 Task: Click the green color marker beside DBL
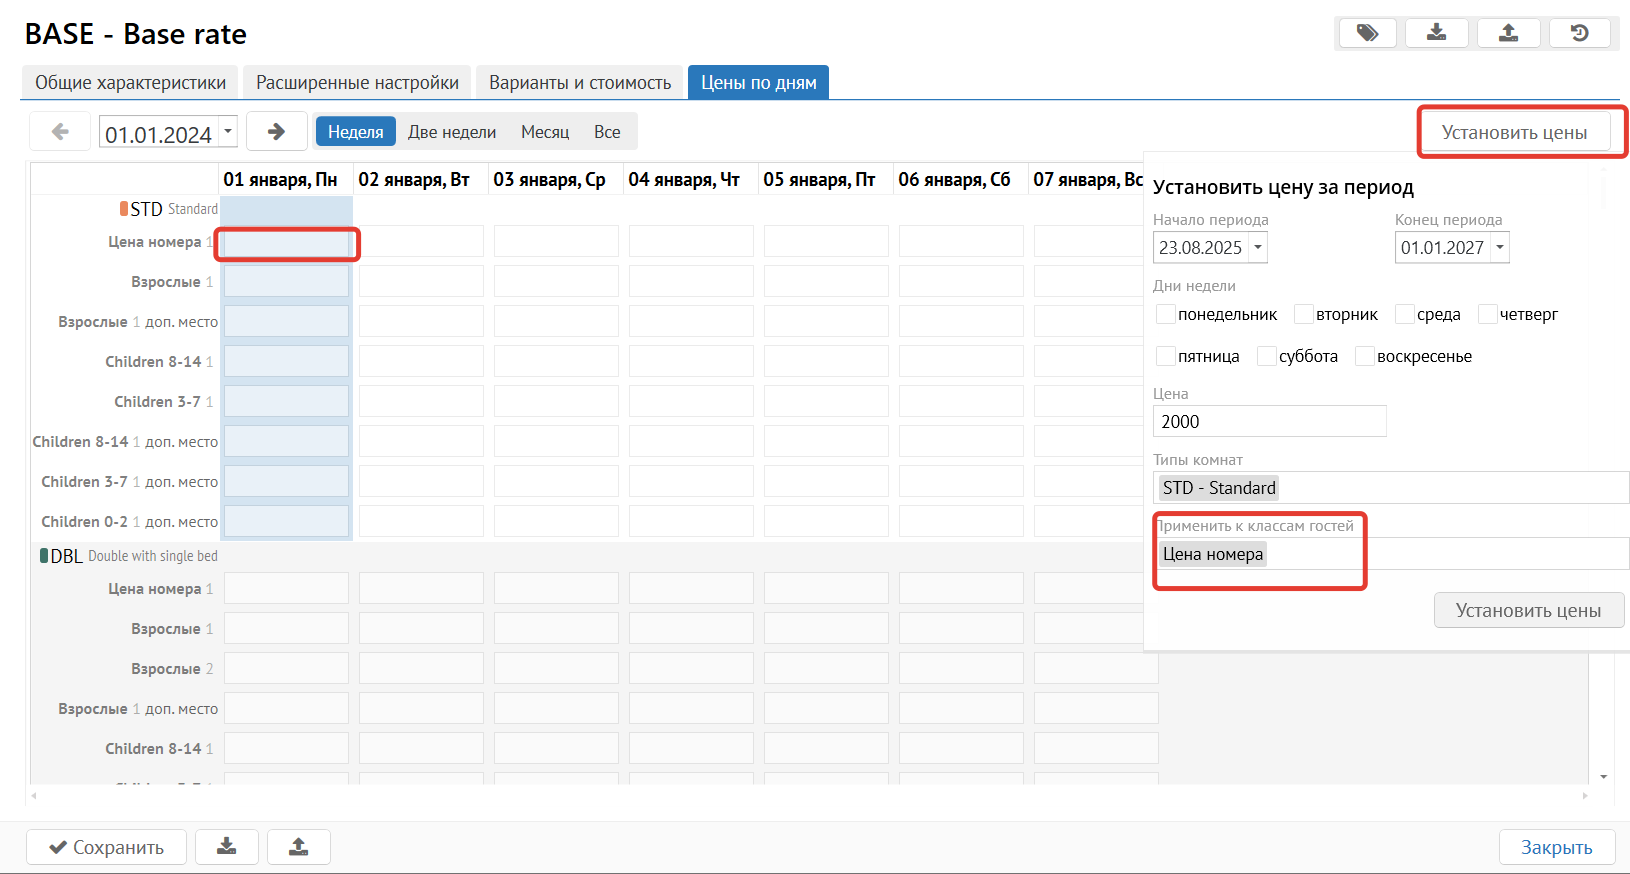pyautogui.click(x=44, y=555)
